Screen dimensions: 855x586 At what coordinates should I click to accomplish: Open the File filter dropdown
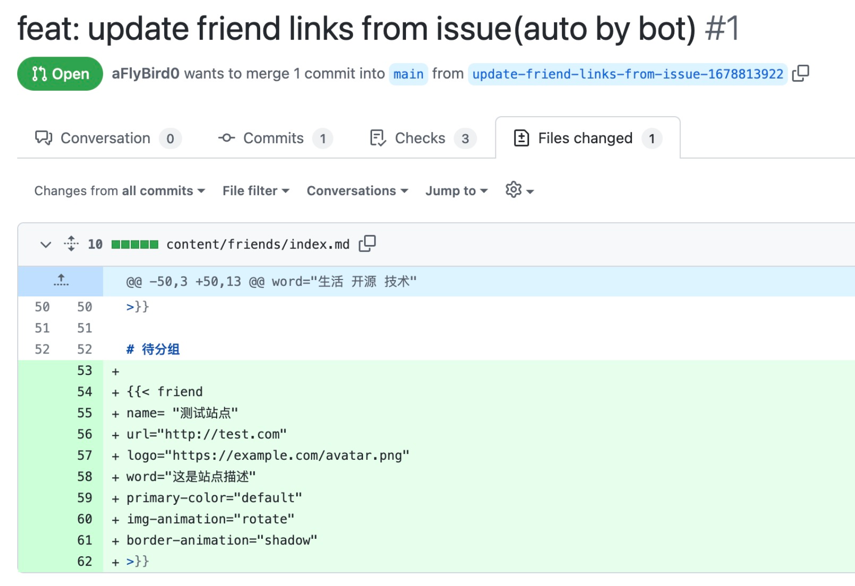(x=255, y=191)
